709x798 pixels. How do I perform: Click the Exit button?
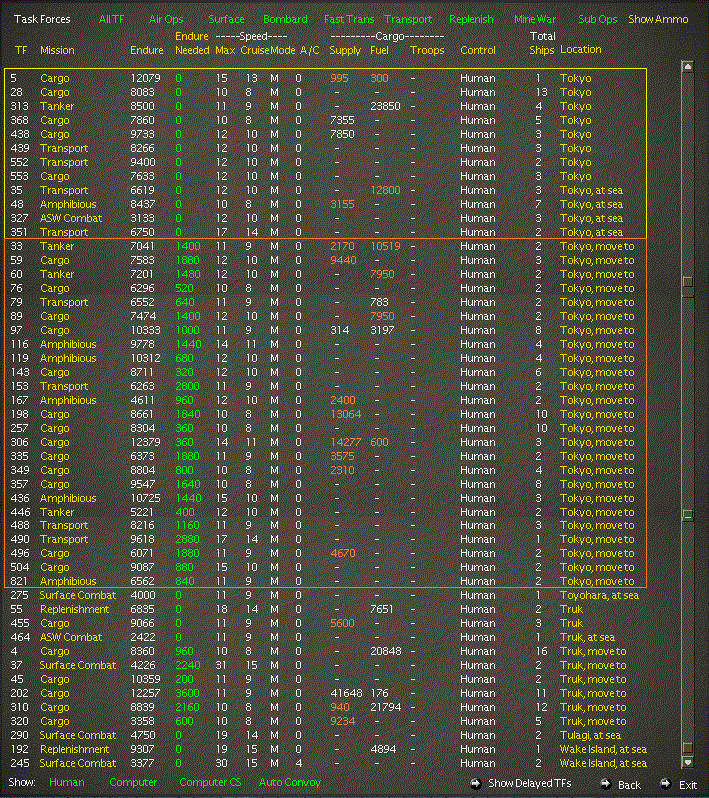pyautogui.click(x=688, y=785)
